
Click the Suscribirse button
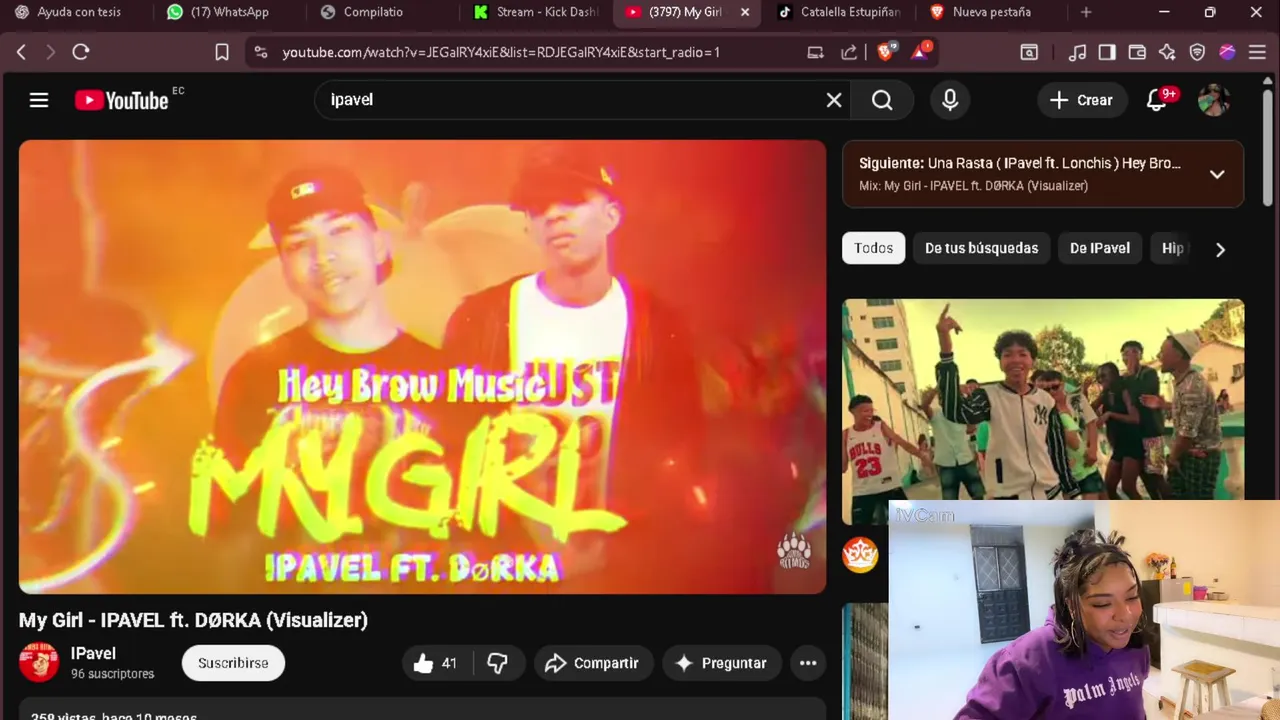(233, 663)
